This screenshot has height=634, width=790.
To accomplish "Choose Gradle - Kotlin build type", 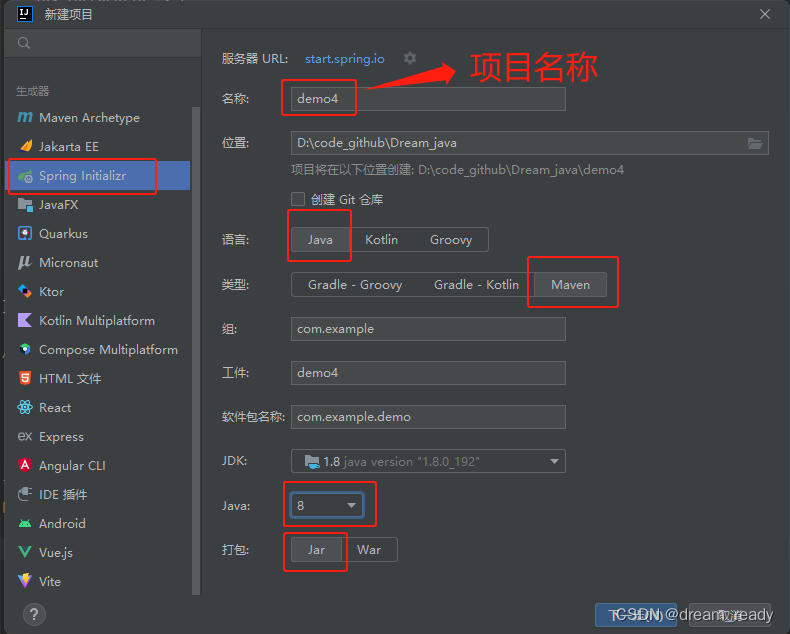I will click(x=476, y=285).
